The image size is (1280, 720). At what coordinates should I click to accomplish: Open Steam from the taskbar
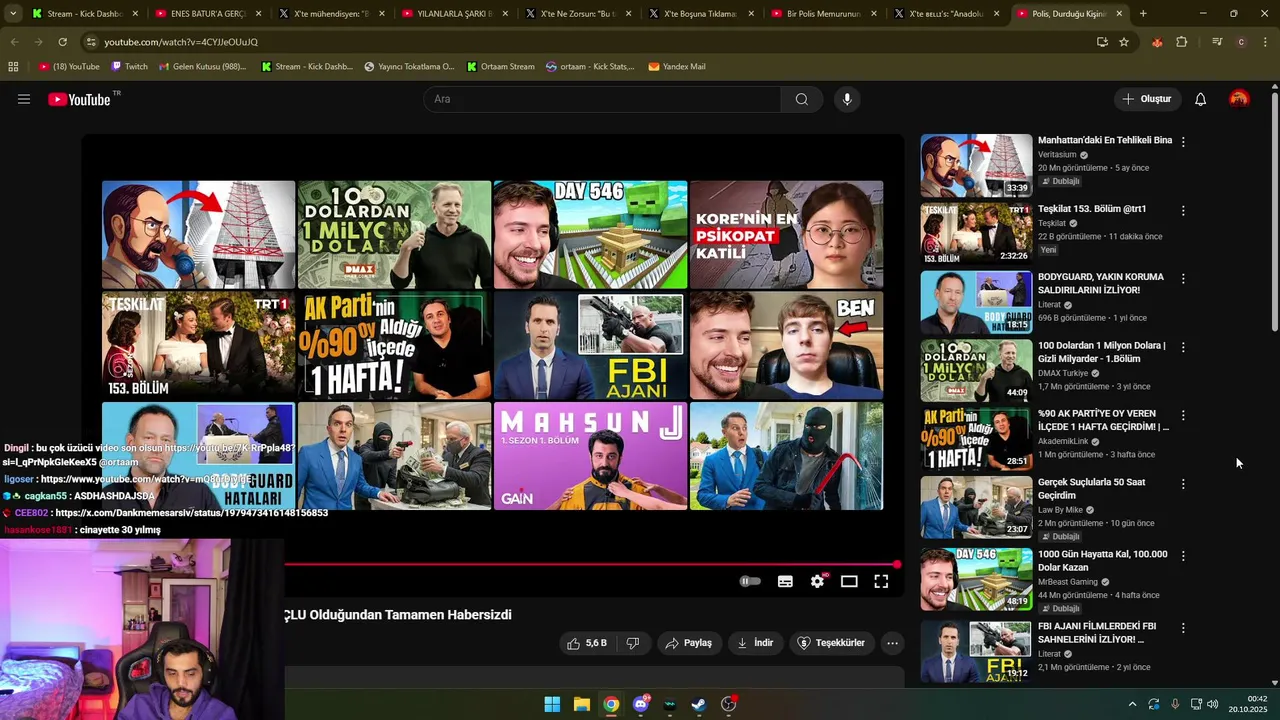[x=699, y=704]
